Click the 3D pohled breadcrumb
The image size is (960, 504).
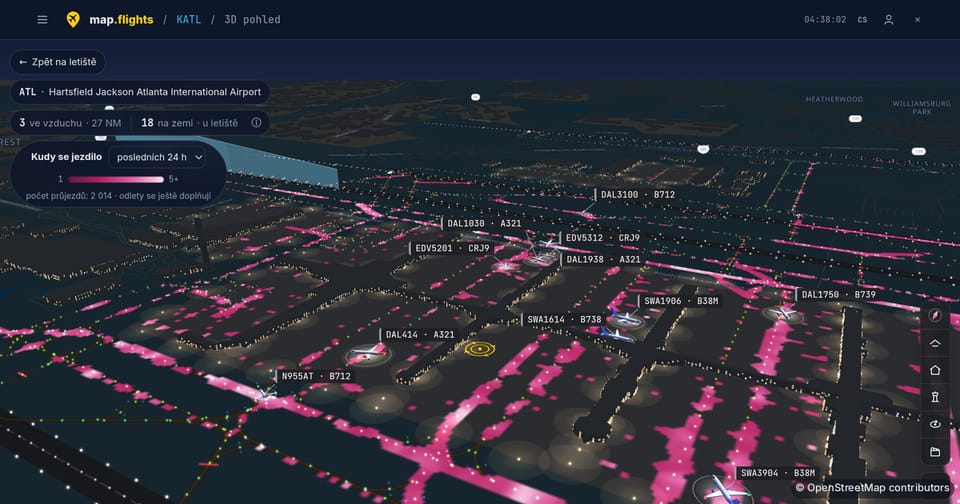click(x=252, y=20)
